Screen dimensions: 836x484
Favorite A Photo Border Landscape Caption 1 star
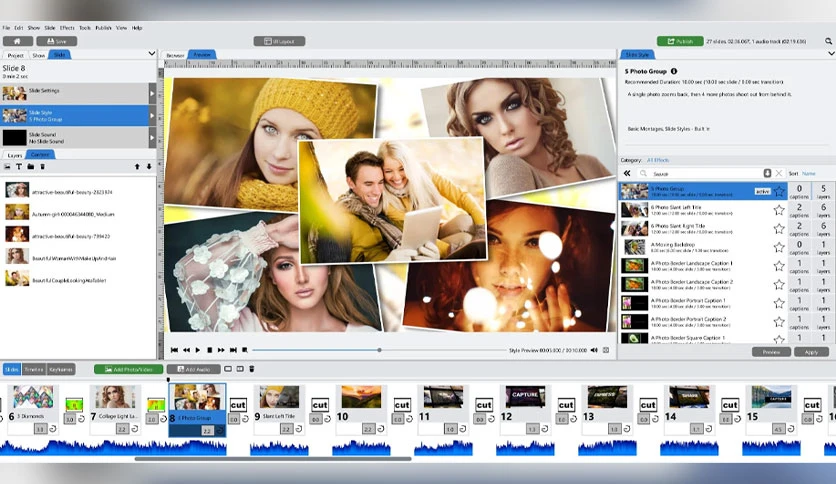point(779,266)
